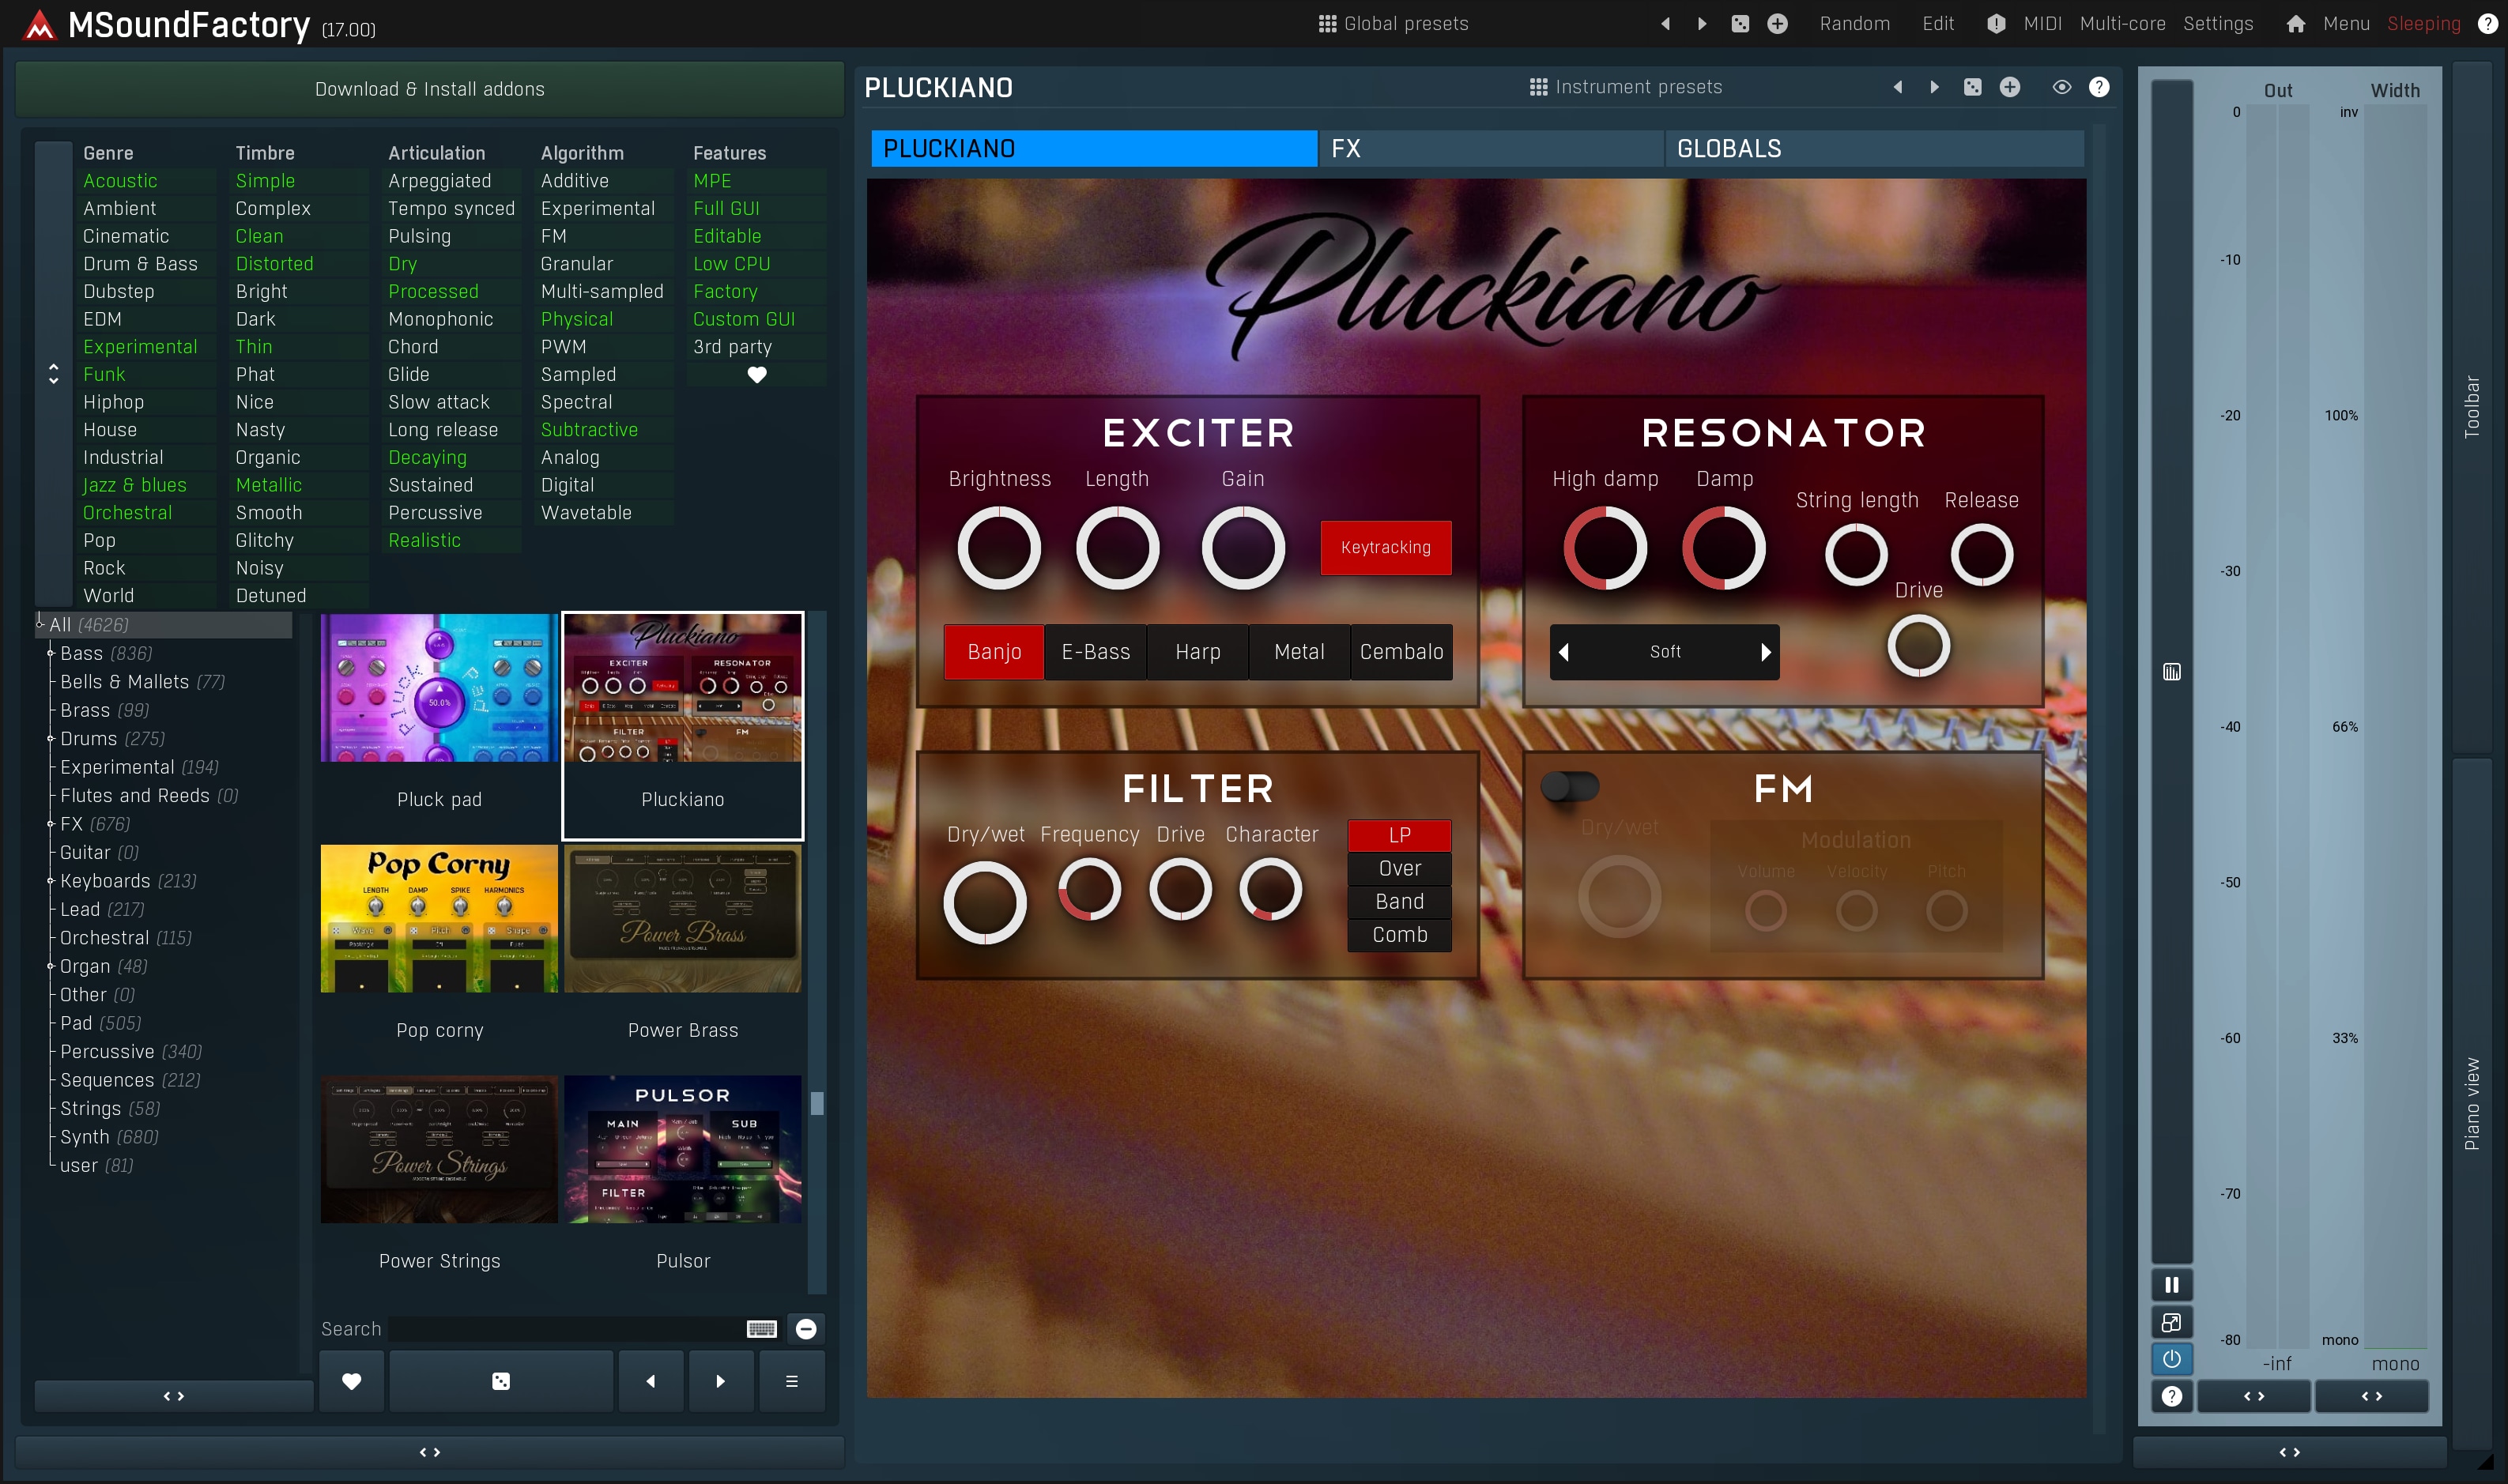Viewport: 2508px width, 1484px height.
Task: Click the pause icon below output meter
Action: pos(2171,1285)
